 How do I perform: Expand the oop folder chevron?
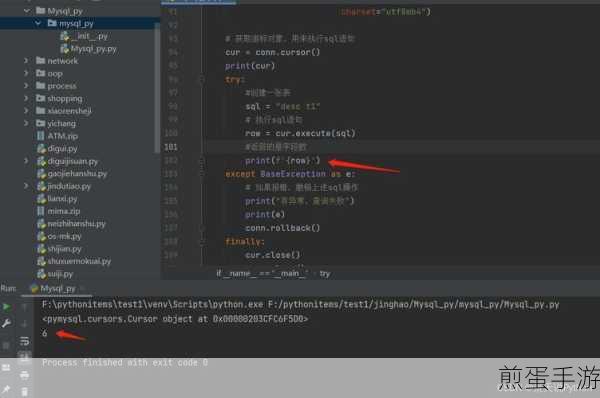click(x=26, y=73)
